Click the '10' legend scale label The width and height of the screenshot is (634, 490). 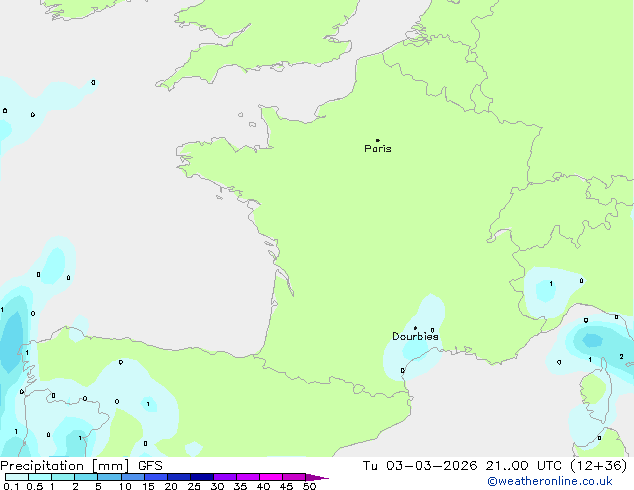click(x=125, y=486)
